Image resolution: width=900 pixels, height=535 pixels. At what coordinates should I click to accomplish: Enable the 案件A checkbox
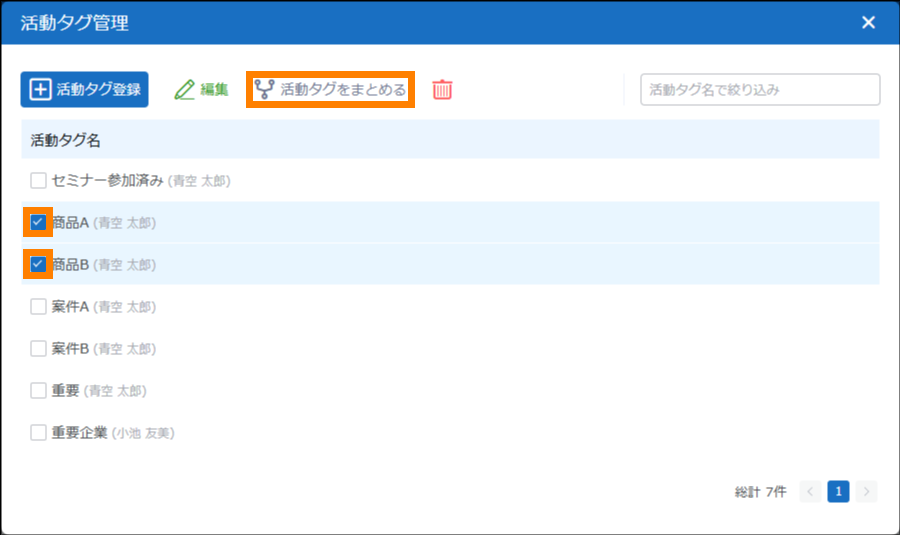(x=38, y=306)
